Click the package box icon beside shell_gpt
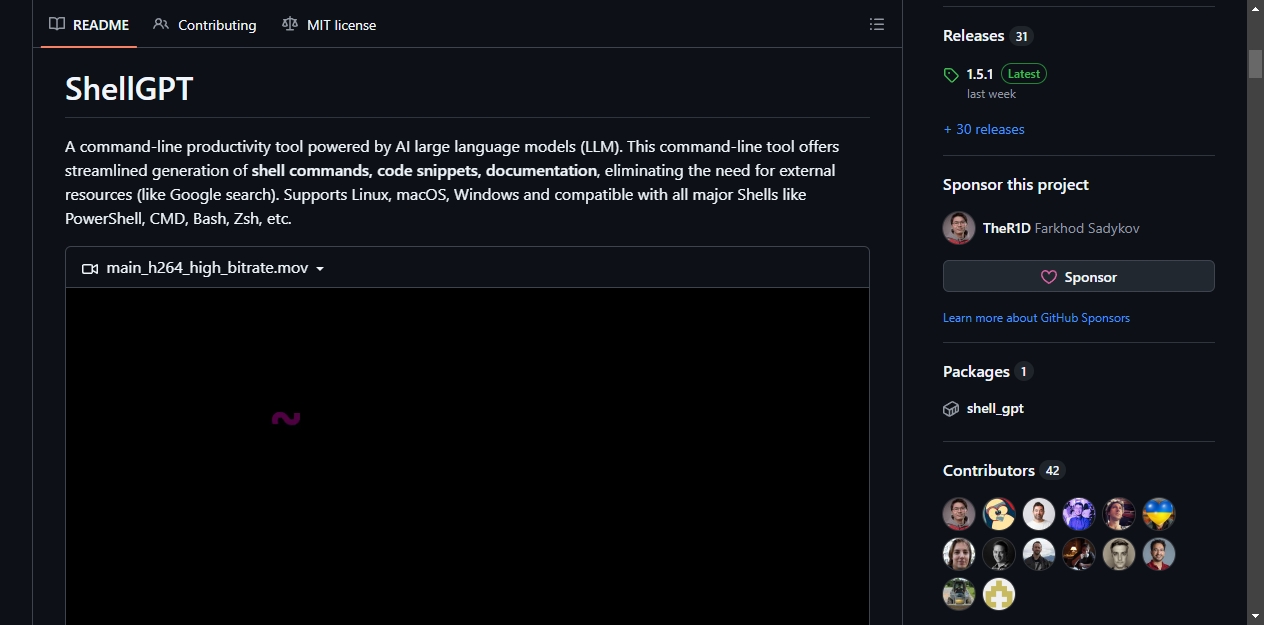Viewport: 1264px width, 625px height. point(951,409)
